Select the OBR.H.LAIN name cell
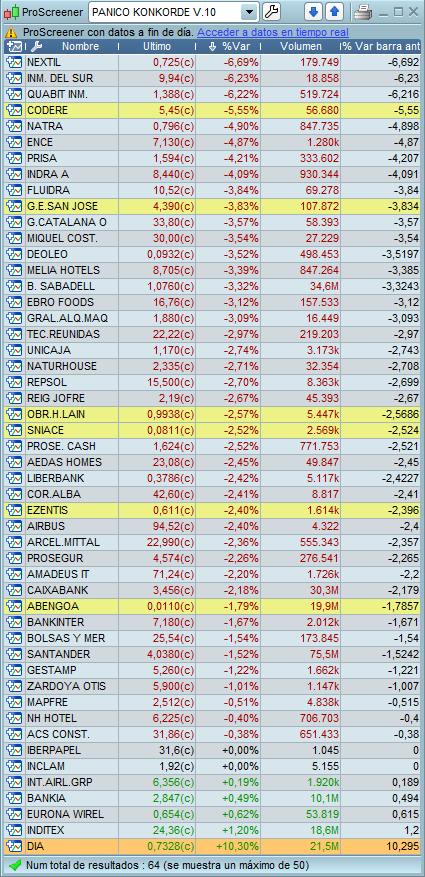425x877 pixels. [70, 414]
